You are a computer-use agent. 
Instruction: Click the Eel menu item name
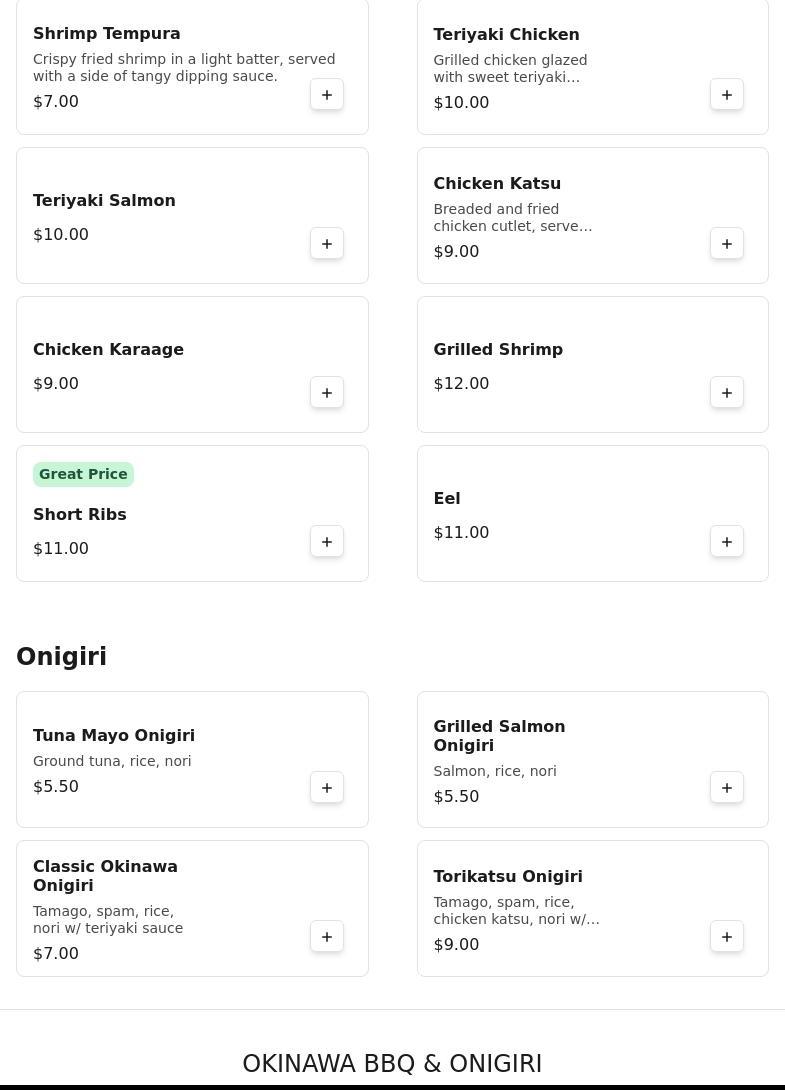(447, 498)
